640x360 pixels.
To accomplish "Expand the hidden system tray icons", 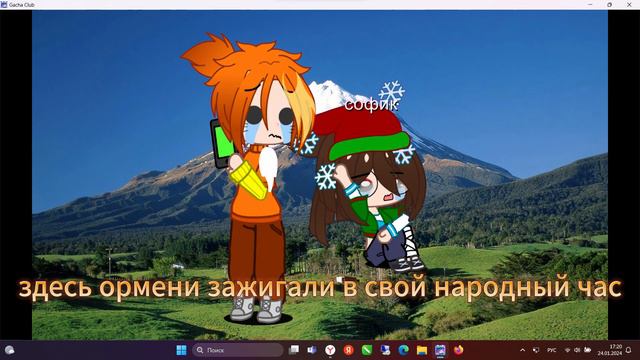I will [522, 350].
